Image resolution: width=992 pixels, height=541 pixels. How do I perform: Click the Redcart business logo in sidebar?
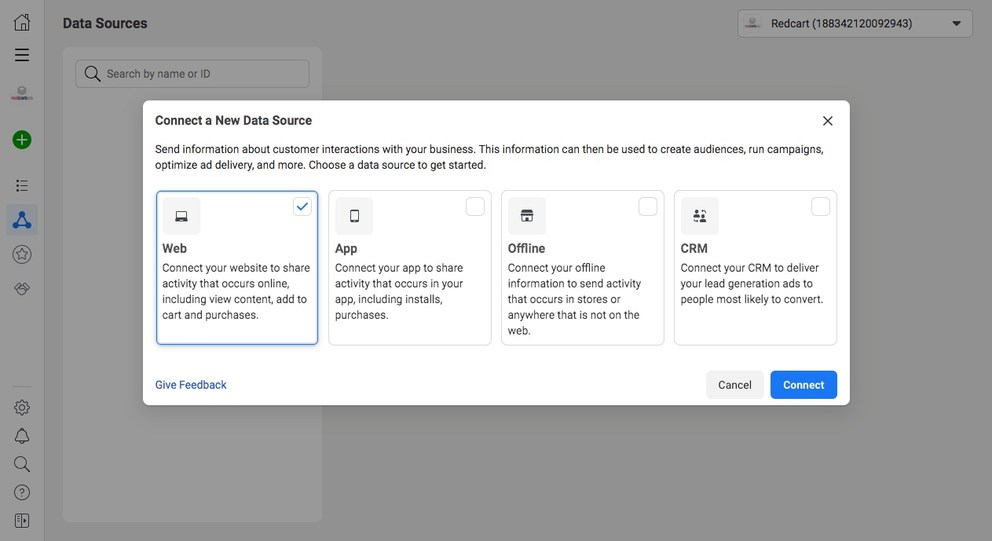click(22, 94)
